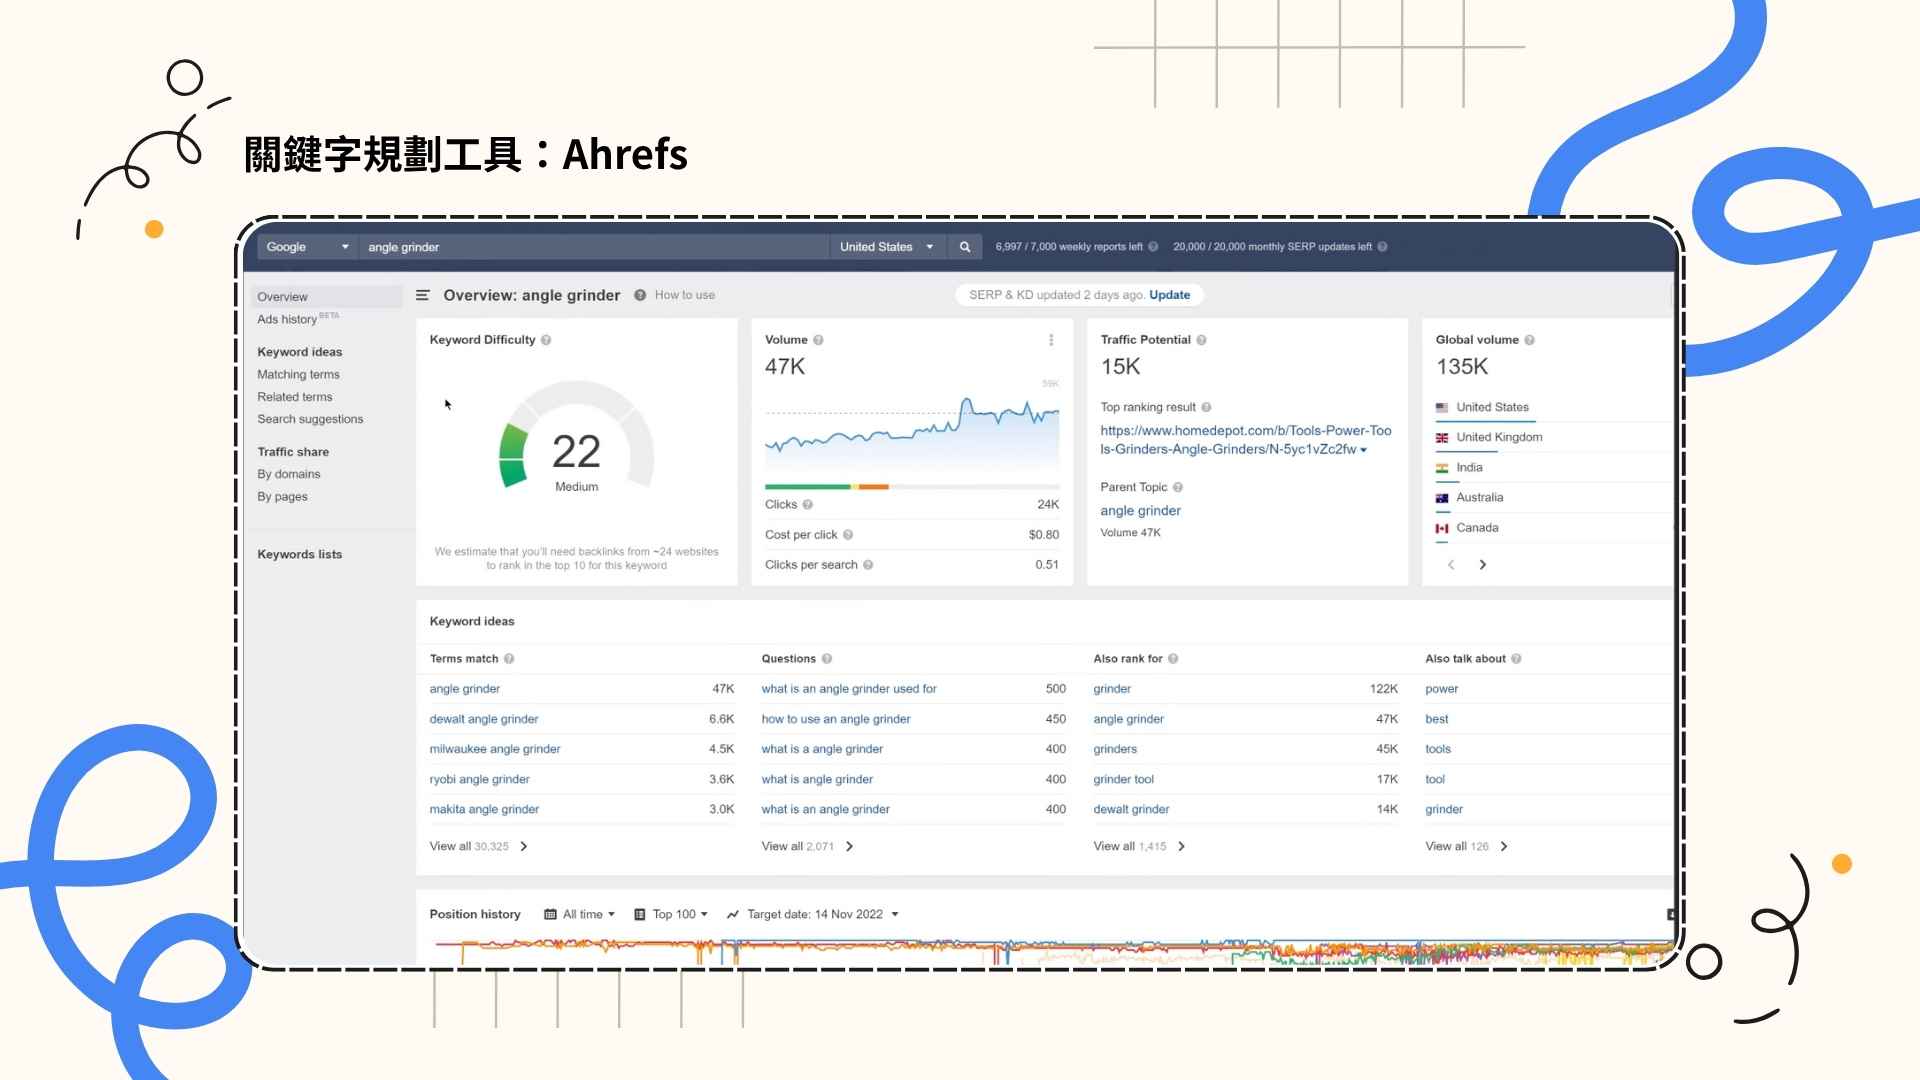Open the hamburger menu beside Overview title

[423, 295]
